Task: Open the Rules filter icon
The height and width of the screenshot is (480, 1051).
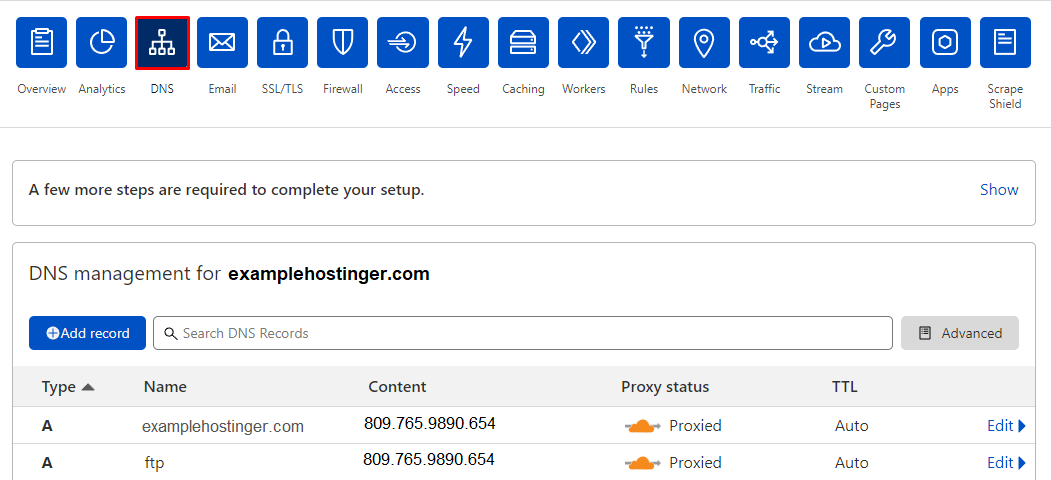Action: (x=644, y=43)
